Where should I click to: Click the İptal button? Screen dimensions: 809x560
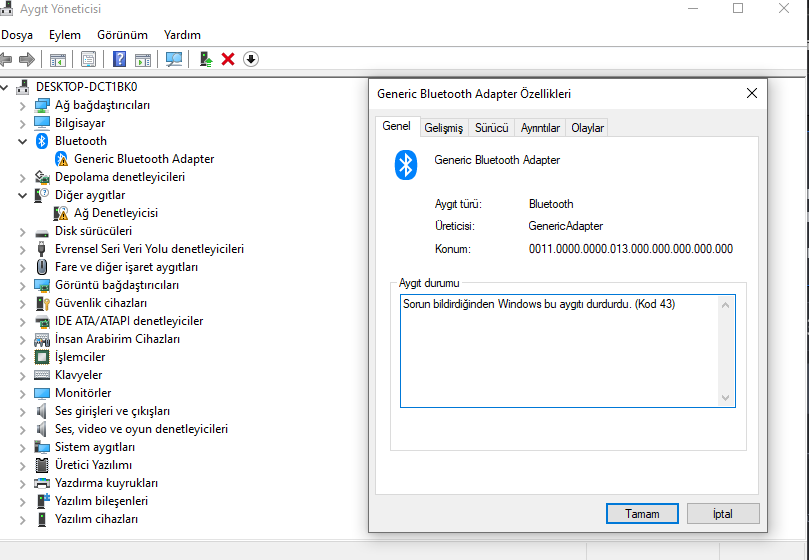click(x=723, y=514)
